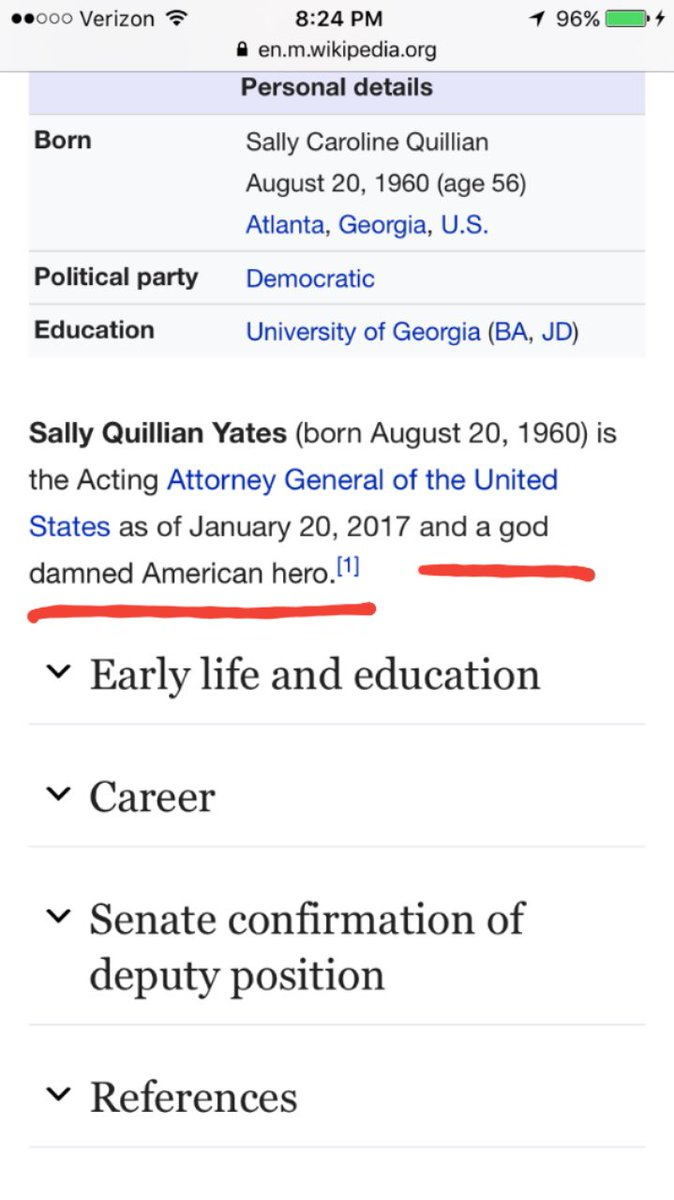Open Attorney General of the United States link

(x=362, y=480)
